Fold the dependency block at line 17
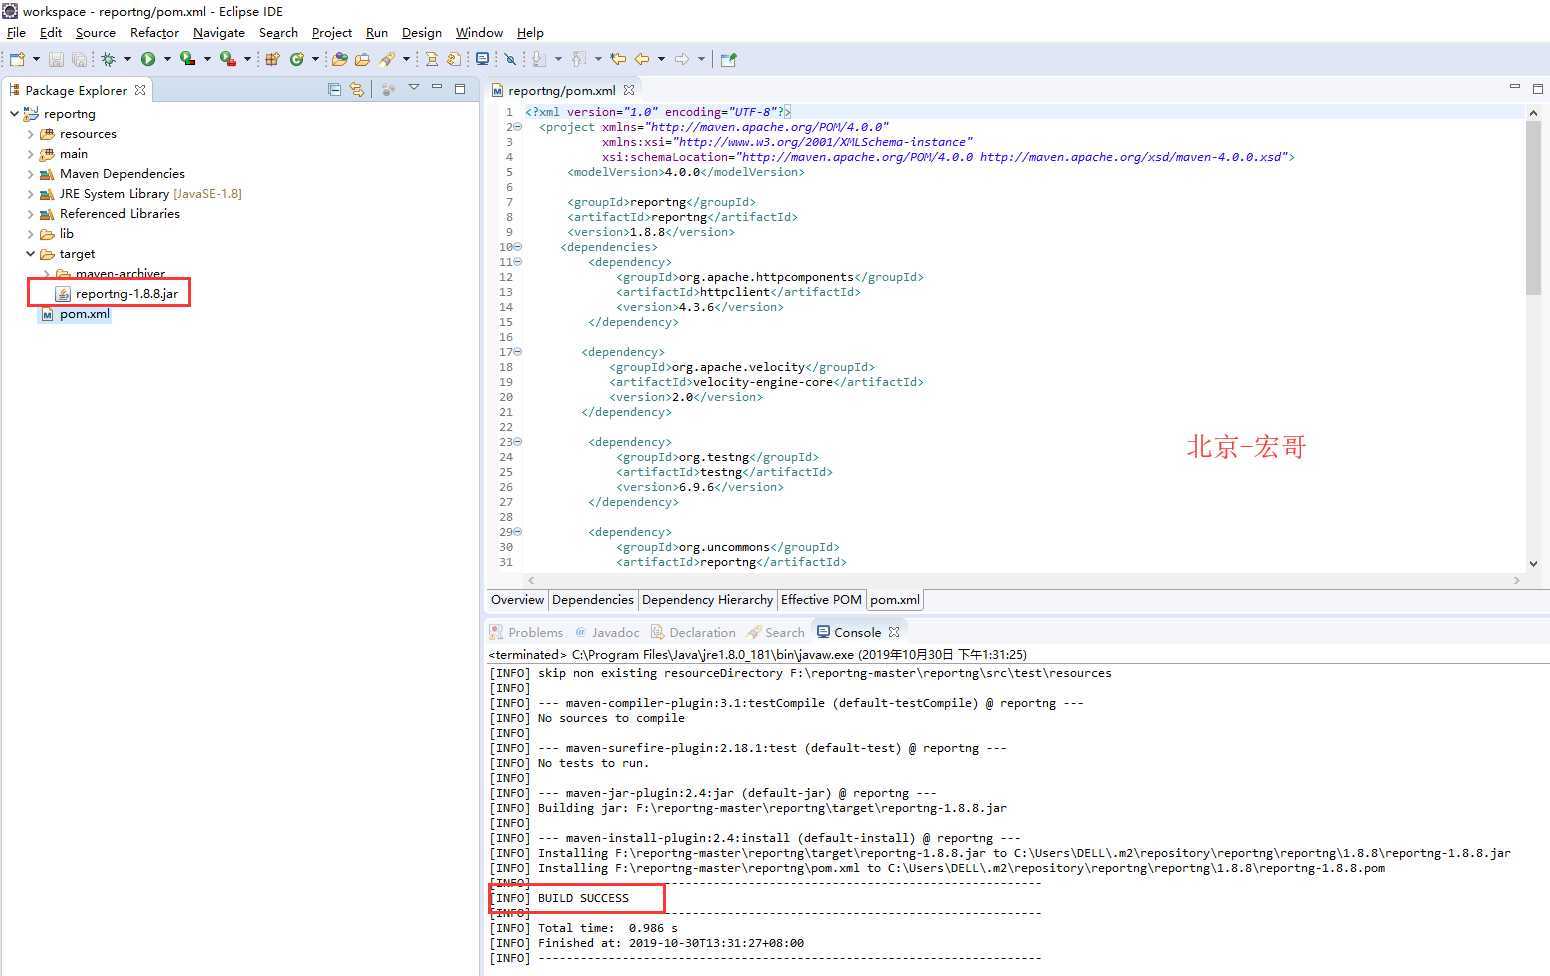This screenshot has height=976, width=1550. coord(517,352)
